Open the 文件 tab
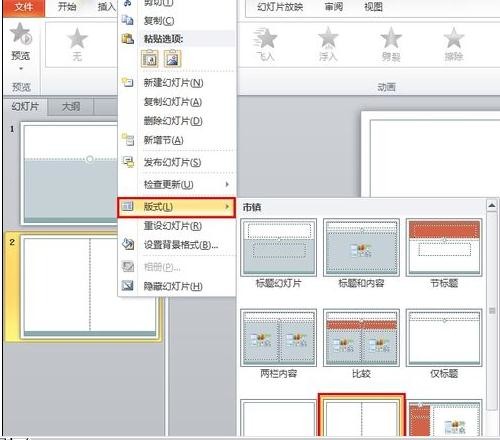Image resolution: width=500 pixels, height=440 pixels. pyautogui.click(x=24, y=7)
